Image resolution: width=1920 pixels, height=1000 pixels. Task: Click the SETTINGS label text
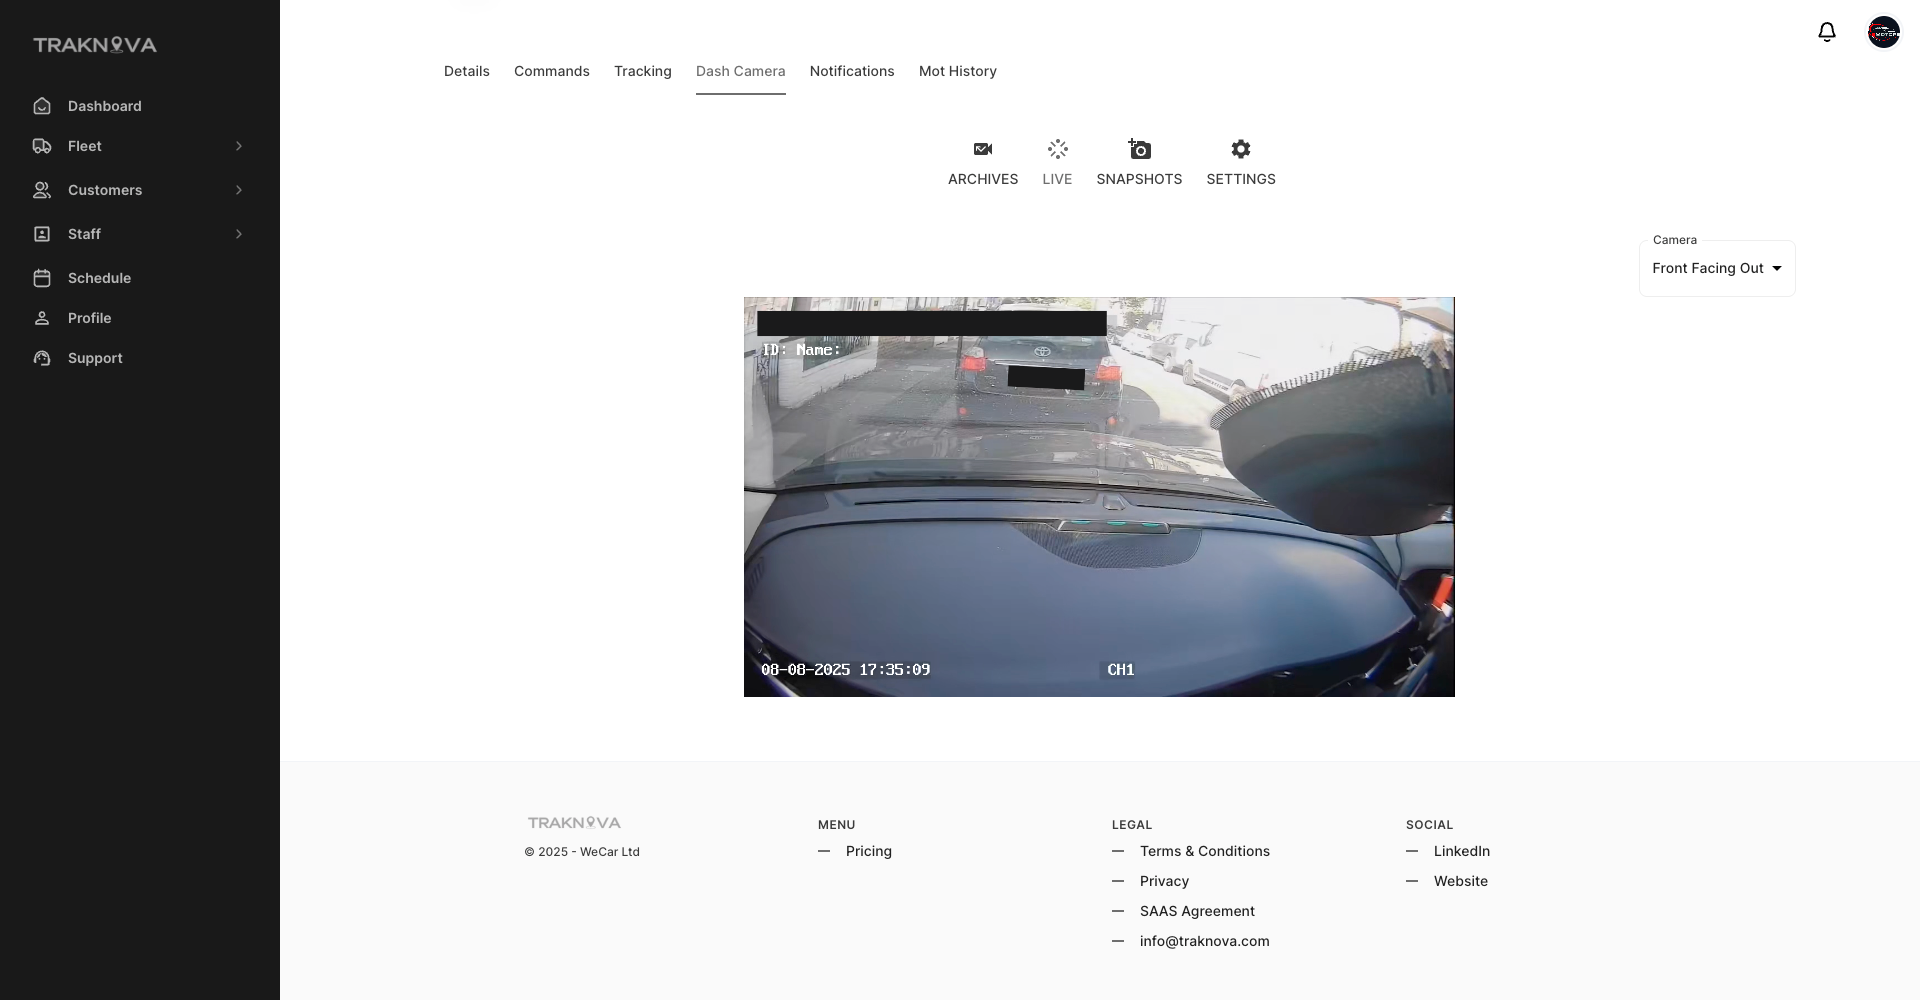[x=1241, y=179]
